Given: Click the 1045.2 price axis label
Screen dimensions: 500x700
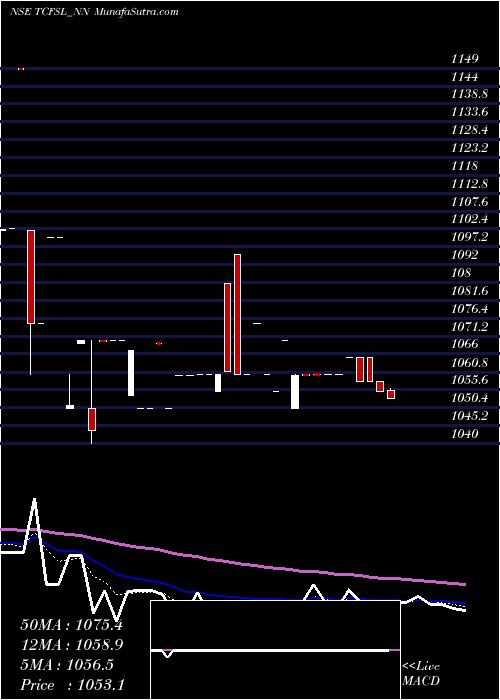Looking at the screenshot, I should pyautogui.click(x=469, y=415).
